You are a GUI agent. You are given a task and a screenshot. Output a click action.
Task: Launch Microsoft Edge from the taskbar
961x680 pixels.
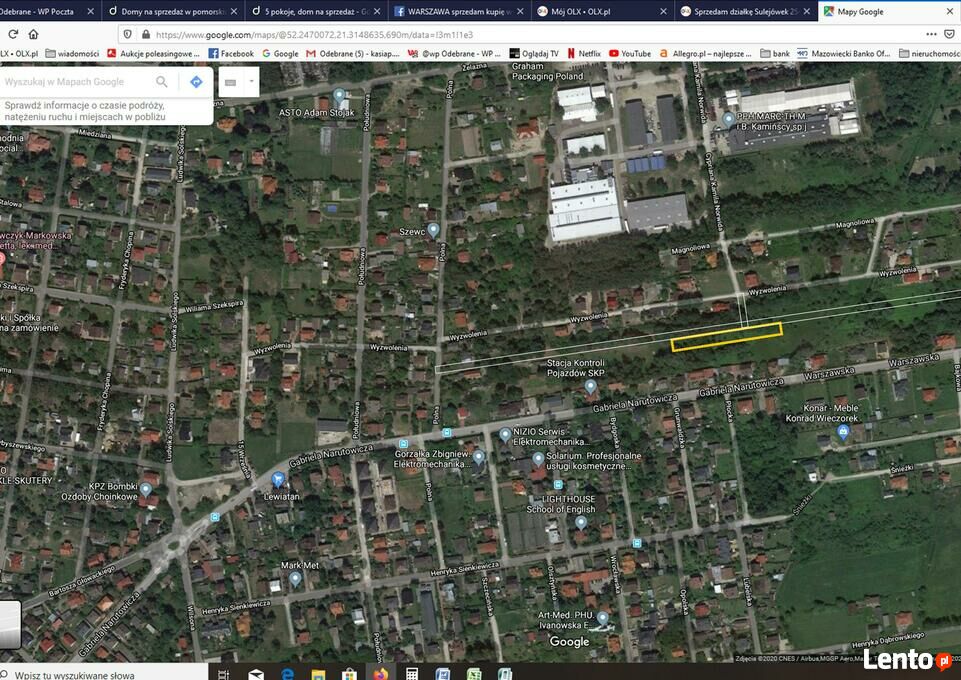(287, 674)
